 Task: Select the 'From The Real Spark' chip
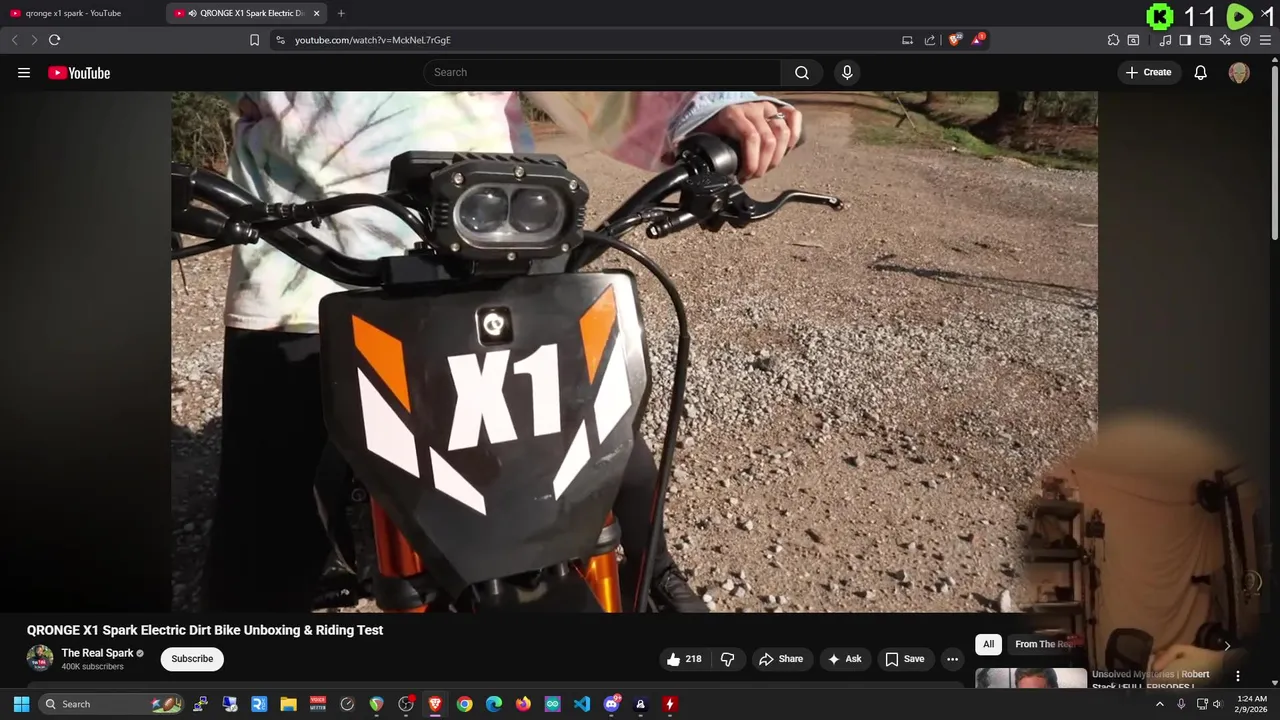coord(1044,644)
